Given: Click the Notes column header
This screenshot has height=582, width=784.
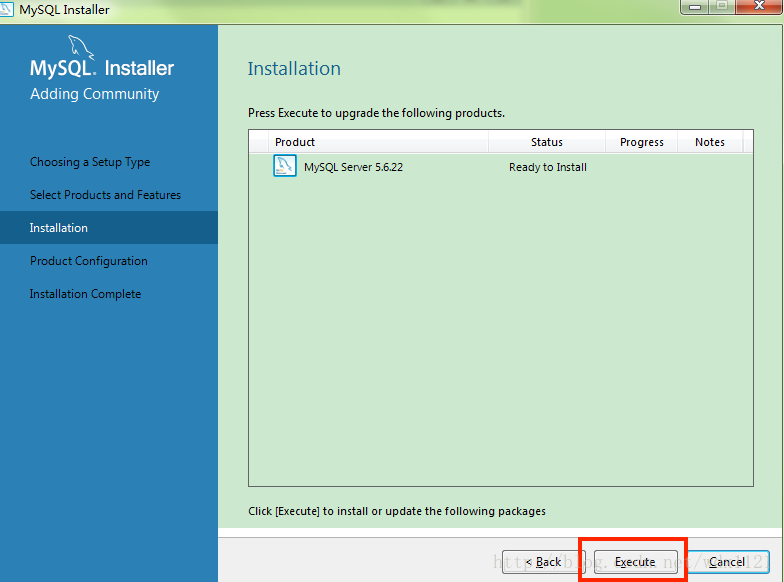Looking at the screenshot, I should (710, 142).
